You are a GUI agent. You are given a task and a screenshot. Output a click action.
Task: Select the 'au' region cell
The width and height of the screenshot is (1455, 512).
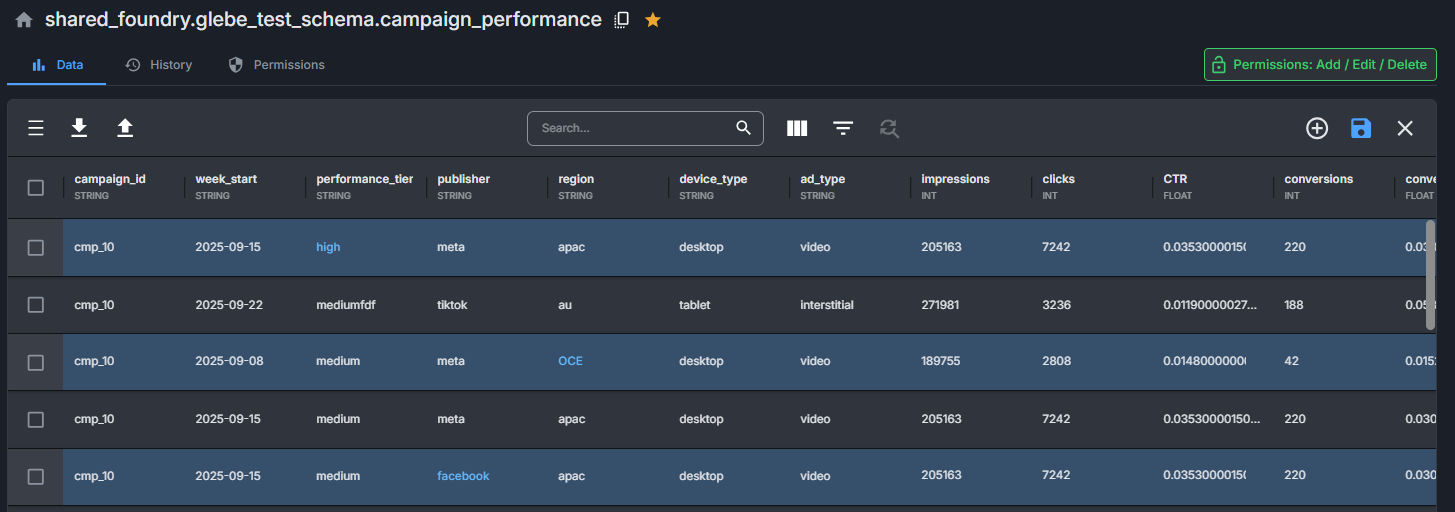coord(607,305)
